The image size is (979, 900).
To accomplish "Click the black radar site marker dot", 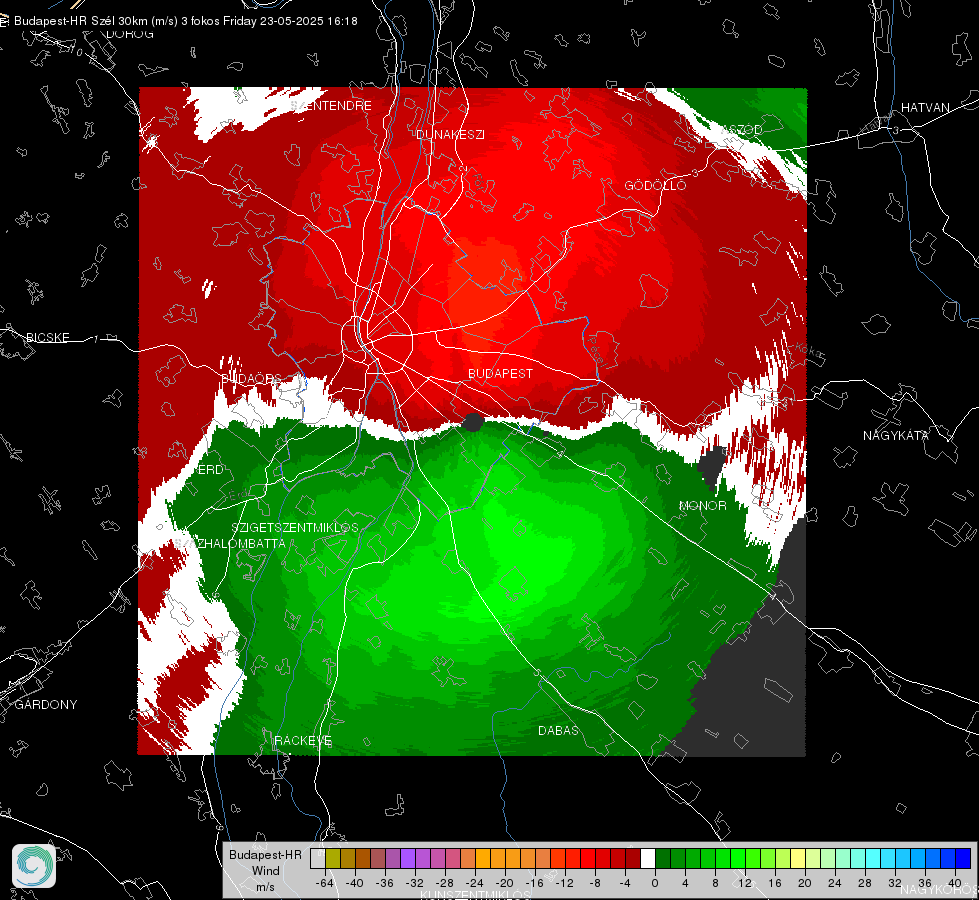I will pos(473,422).
